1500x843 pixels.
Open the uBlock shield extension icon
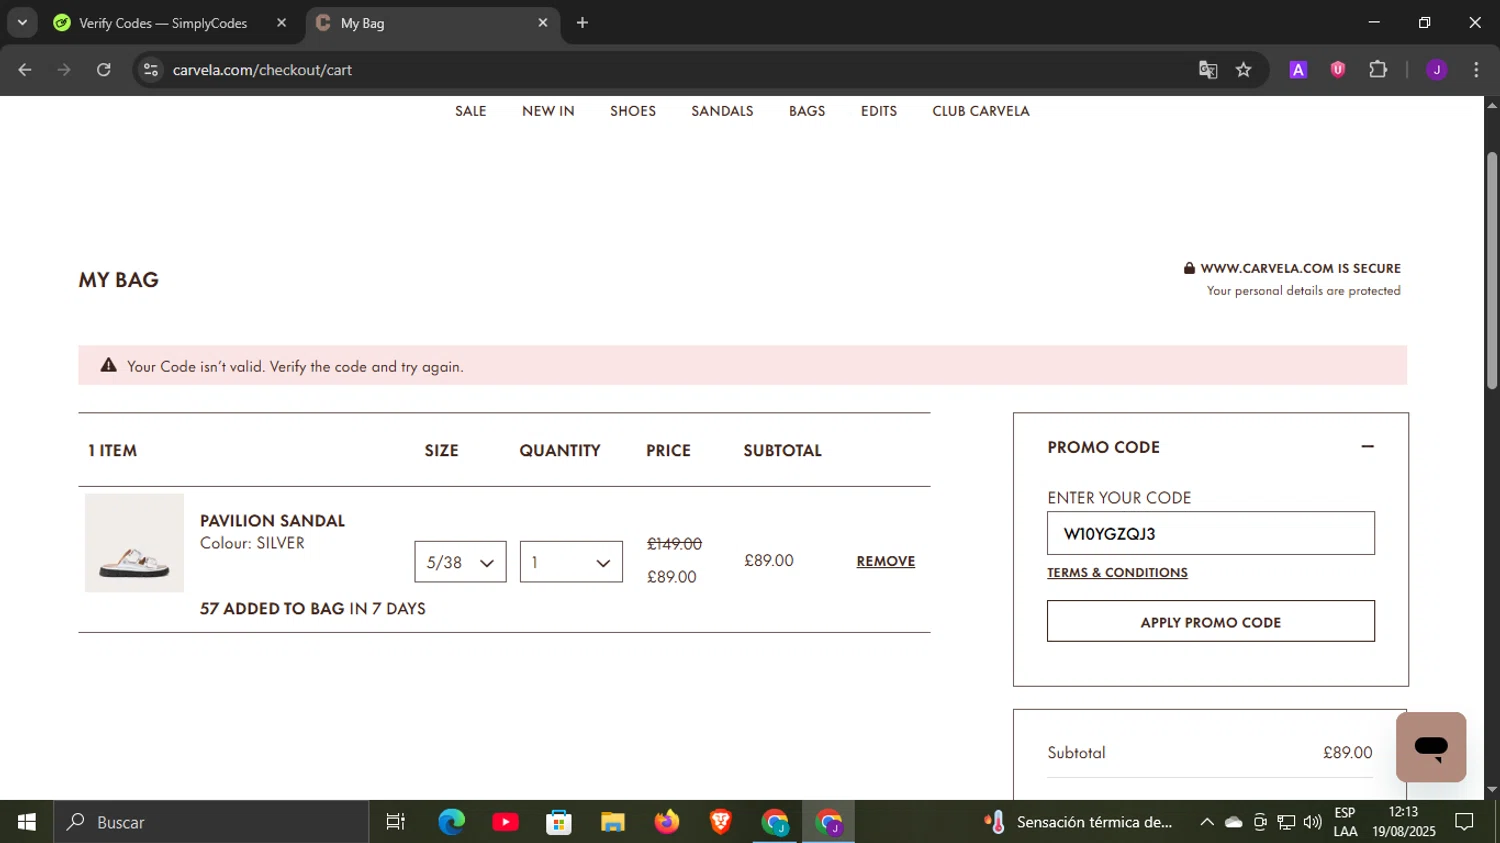pyautogui.click(x=1338, y=70)
